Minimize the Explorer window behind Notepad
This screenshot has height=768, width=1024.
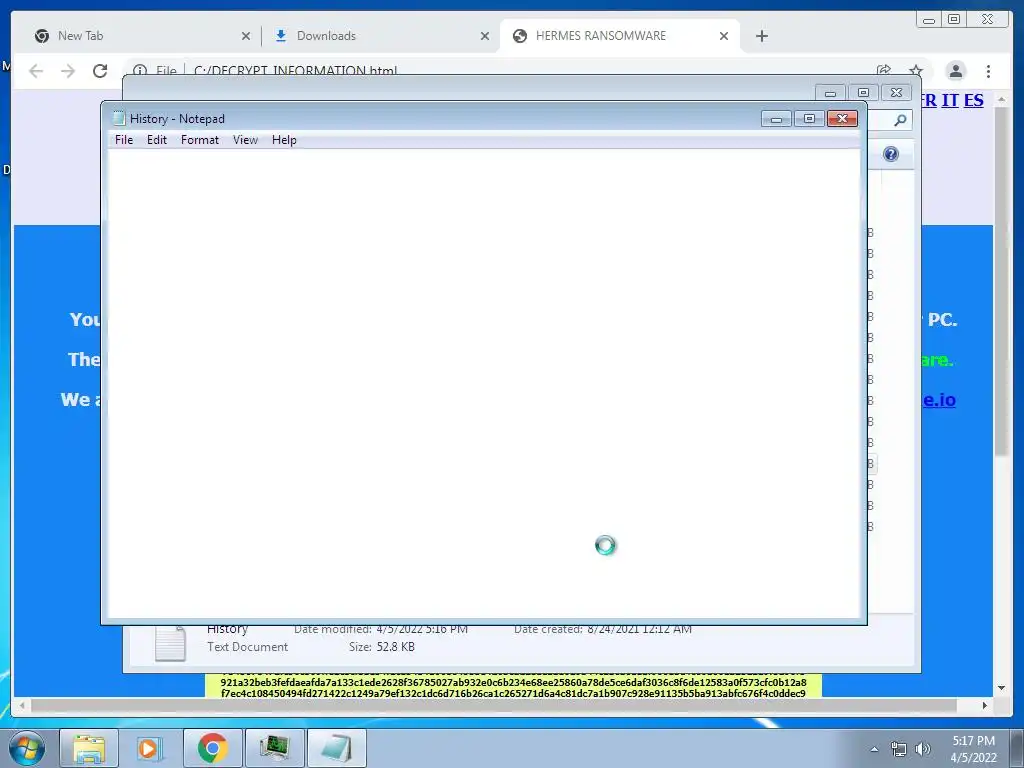(830, 93)
